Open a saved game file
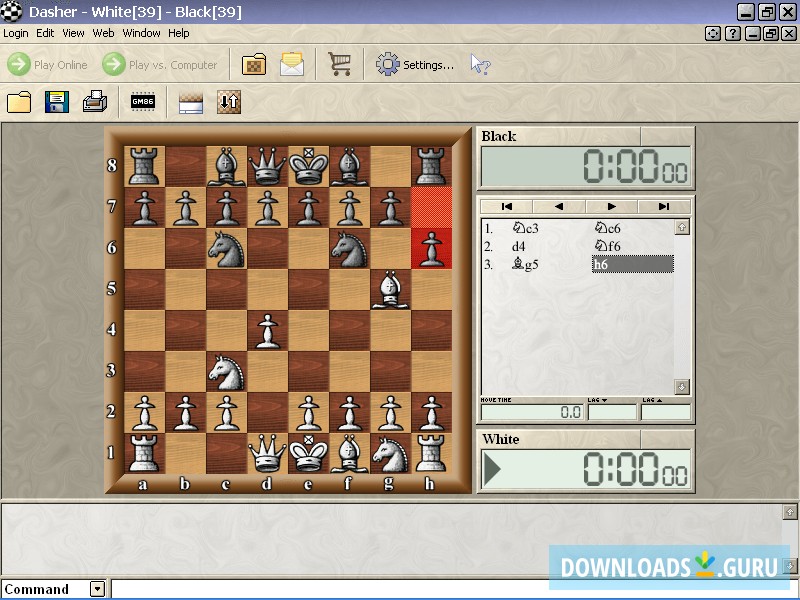This screenshot has height=600, width=800. coord(18,102)
